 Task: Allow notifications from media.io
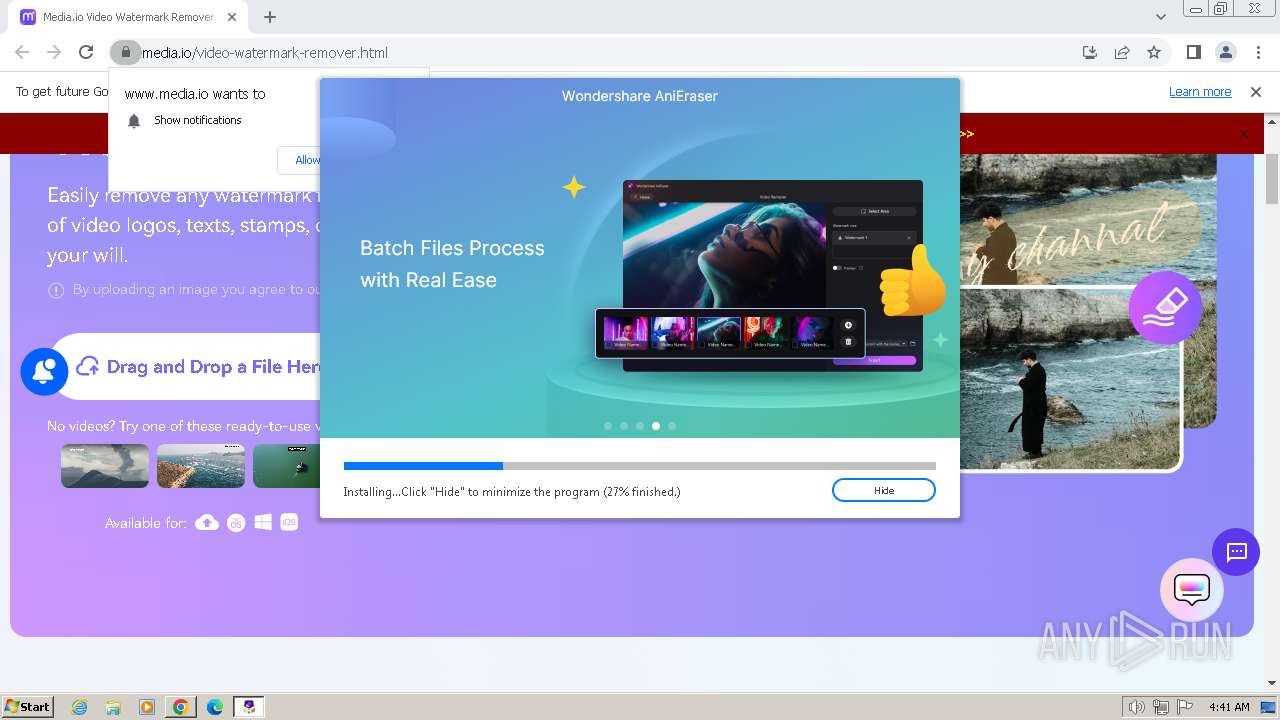(300, 160)
